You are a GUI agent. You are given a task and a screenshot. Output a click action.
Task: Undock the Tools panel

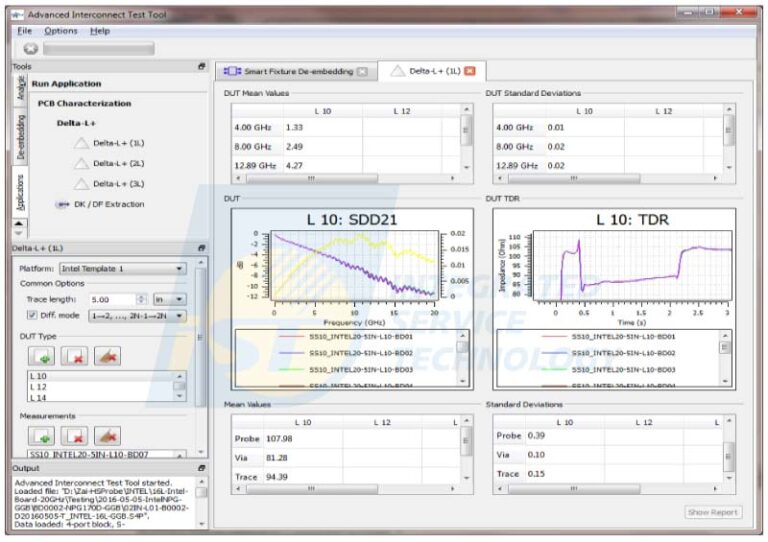(x=201, y=66)
